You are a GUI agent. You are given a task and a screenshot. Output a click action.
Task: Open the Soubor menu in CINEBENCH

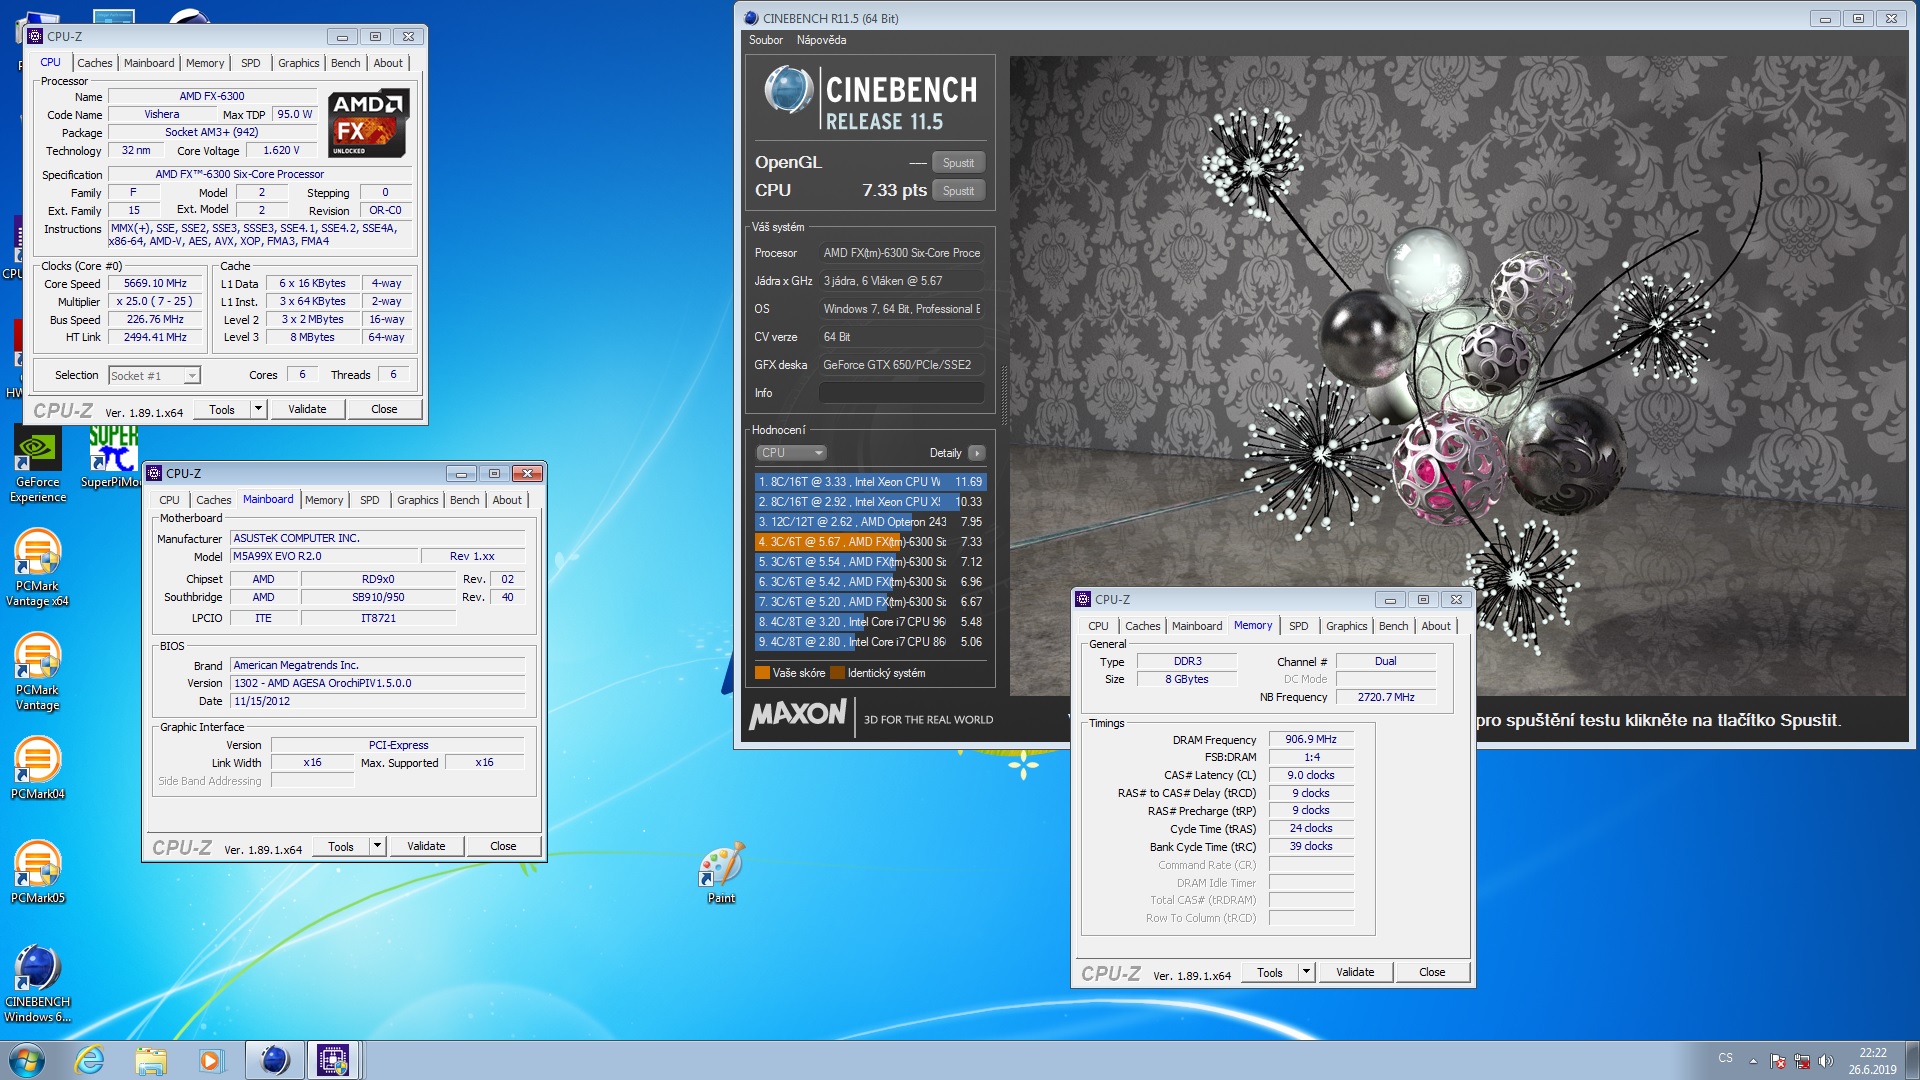[x=766, y=40]
